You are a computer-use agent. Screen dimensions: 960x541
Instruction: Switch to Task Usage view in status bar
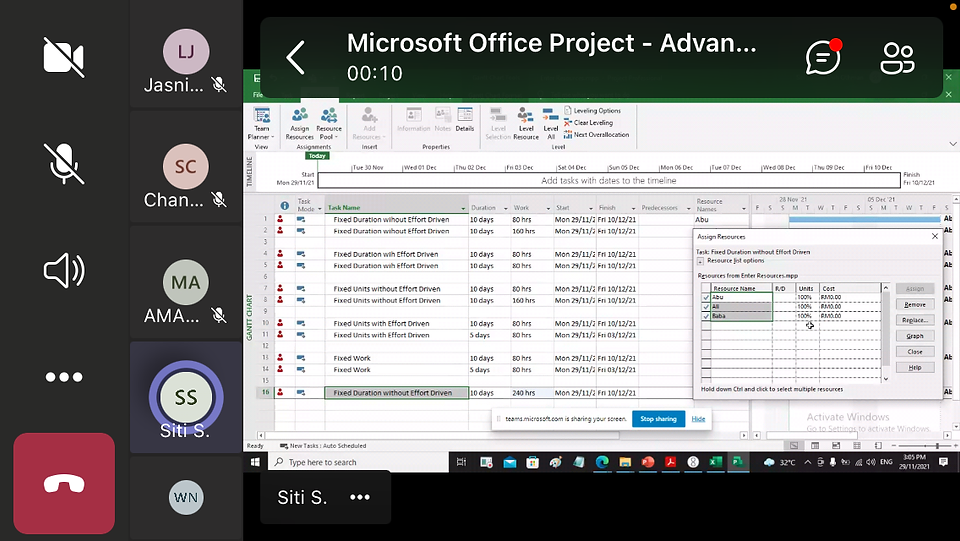pos(815,446)
